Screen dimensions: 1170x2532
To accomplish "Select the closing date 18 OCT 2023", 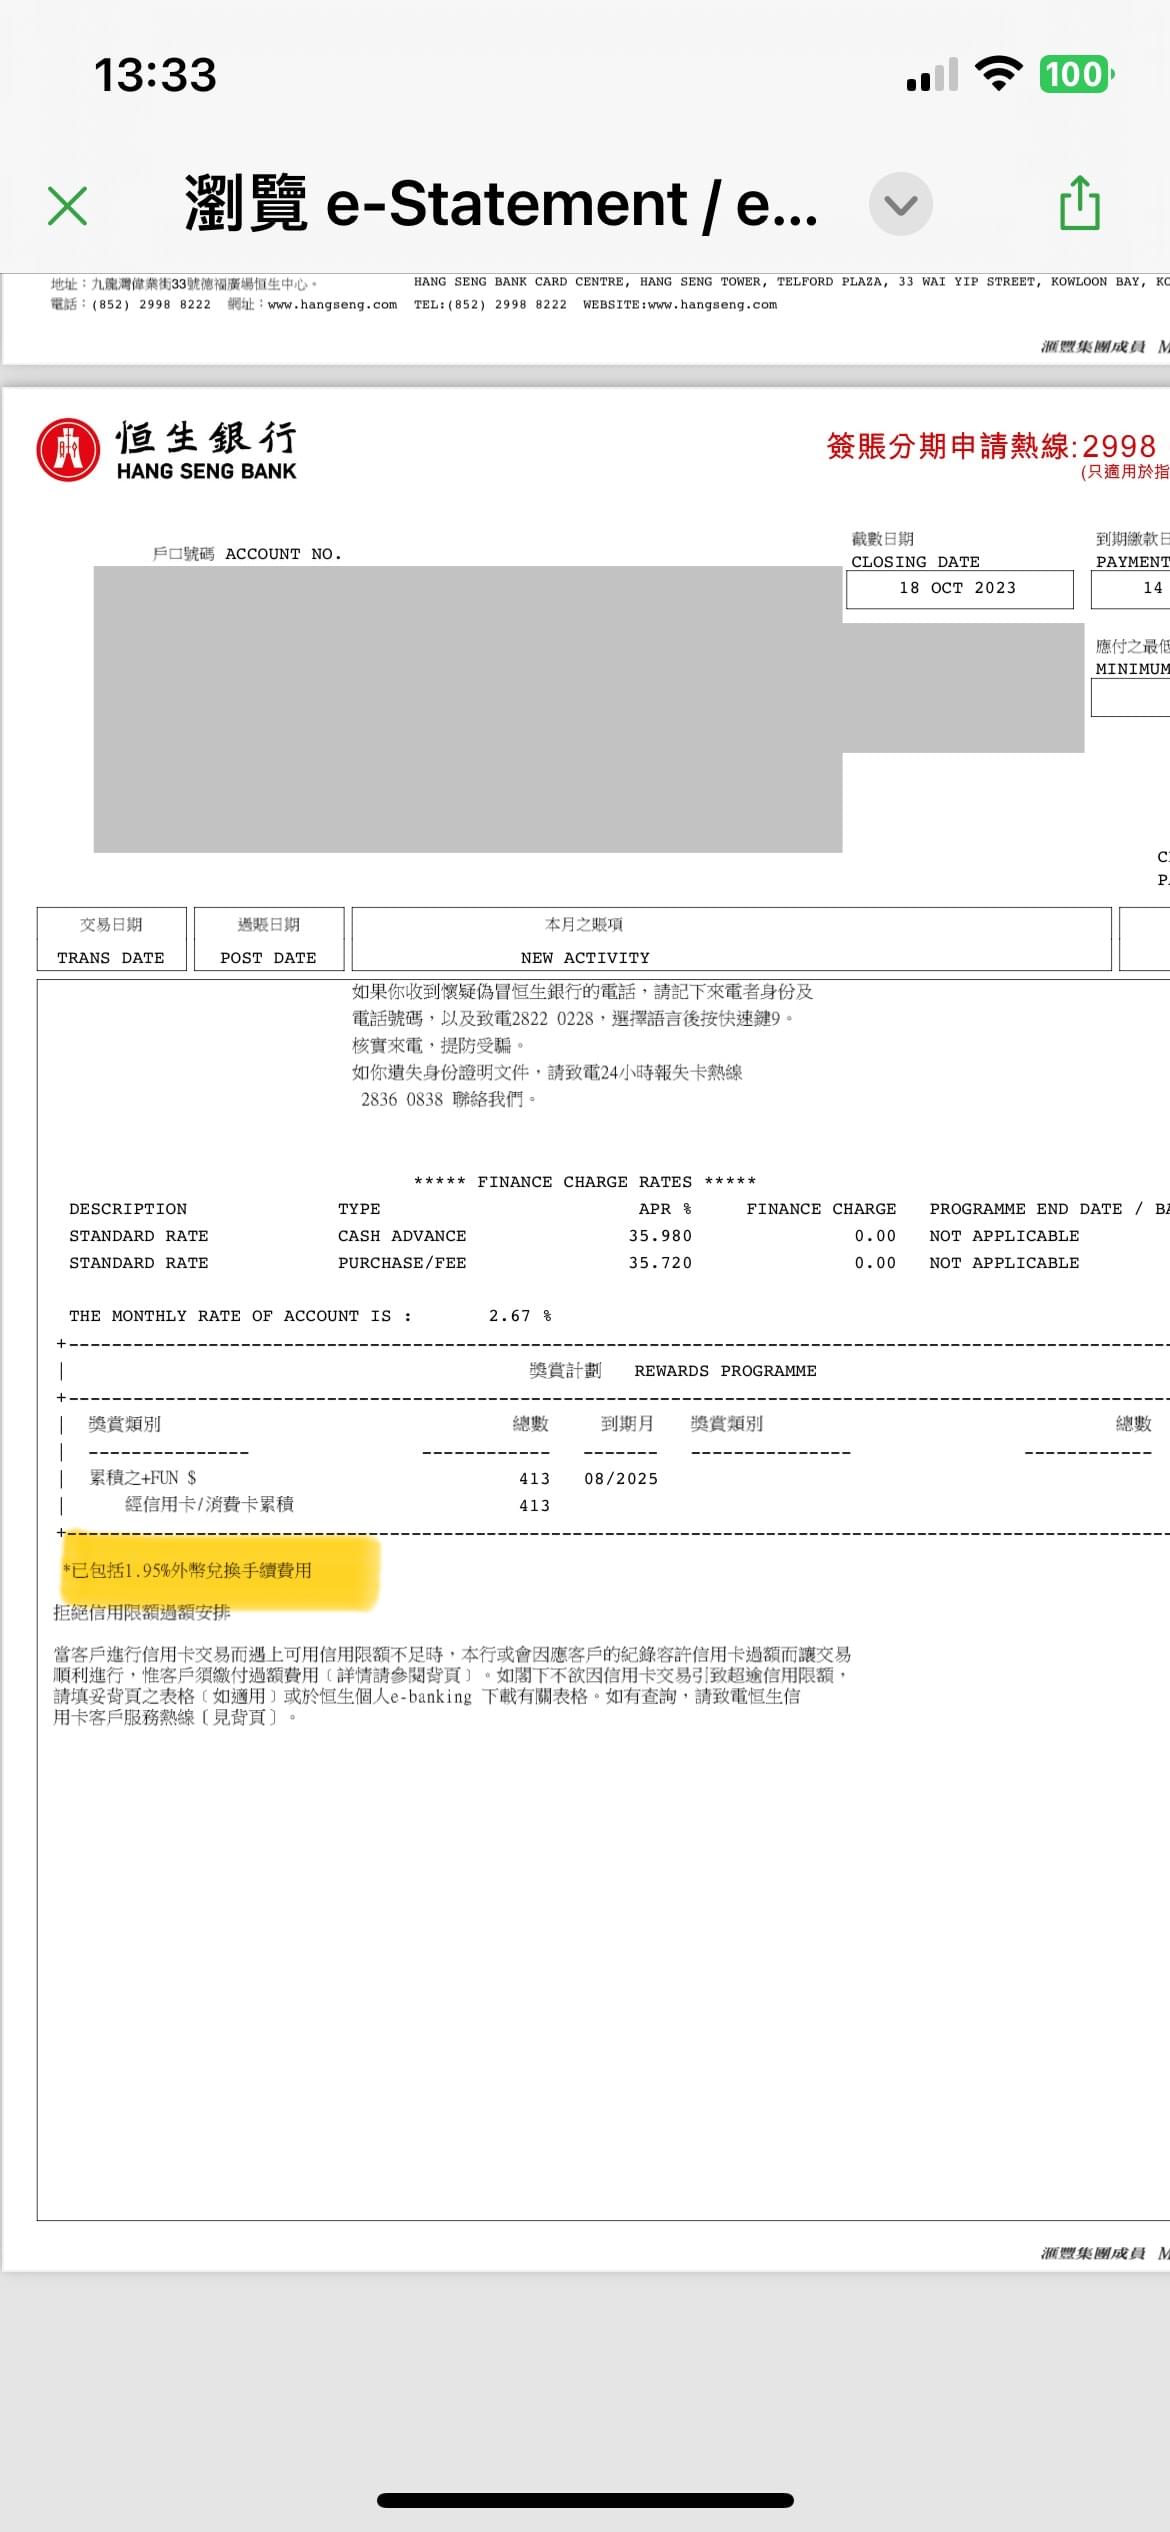I will (x=958, y=588).
